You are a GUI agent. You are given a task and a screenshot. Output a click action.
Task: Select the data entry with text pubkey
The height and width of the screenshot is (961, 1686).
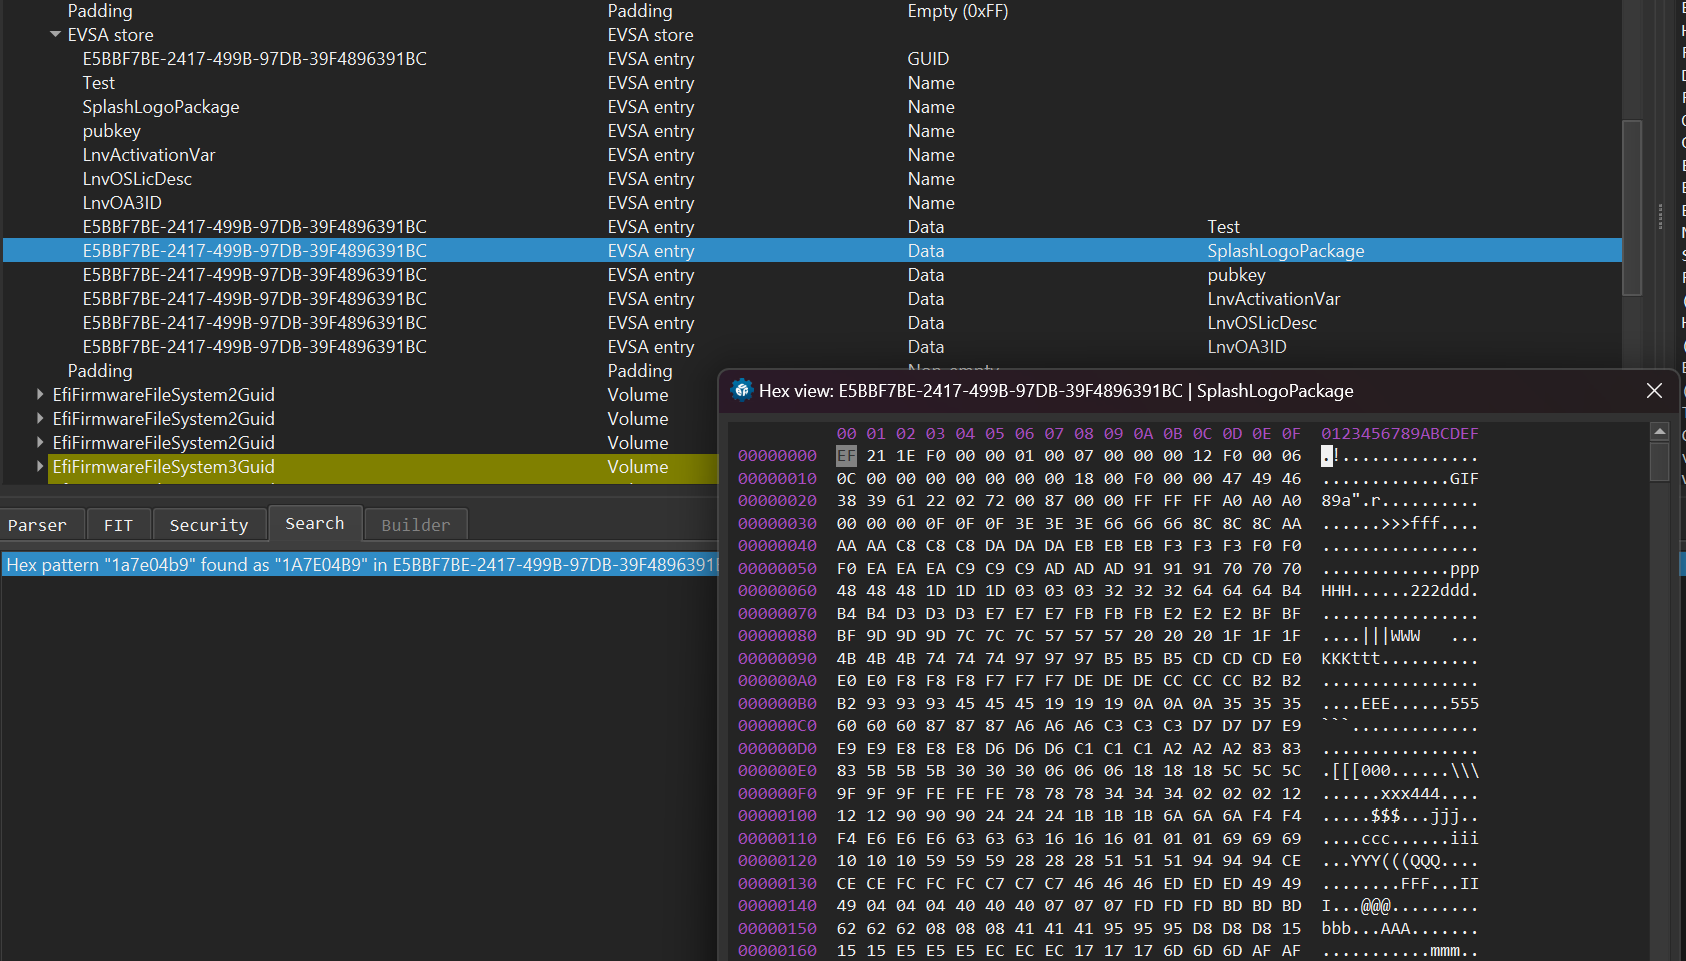pos(812,275)
